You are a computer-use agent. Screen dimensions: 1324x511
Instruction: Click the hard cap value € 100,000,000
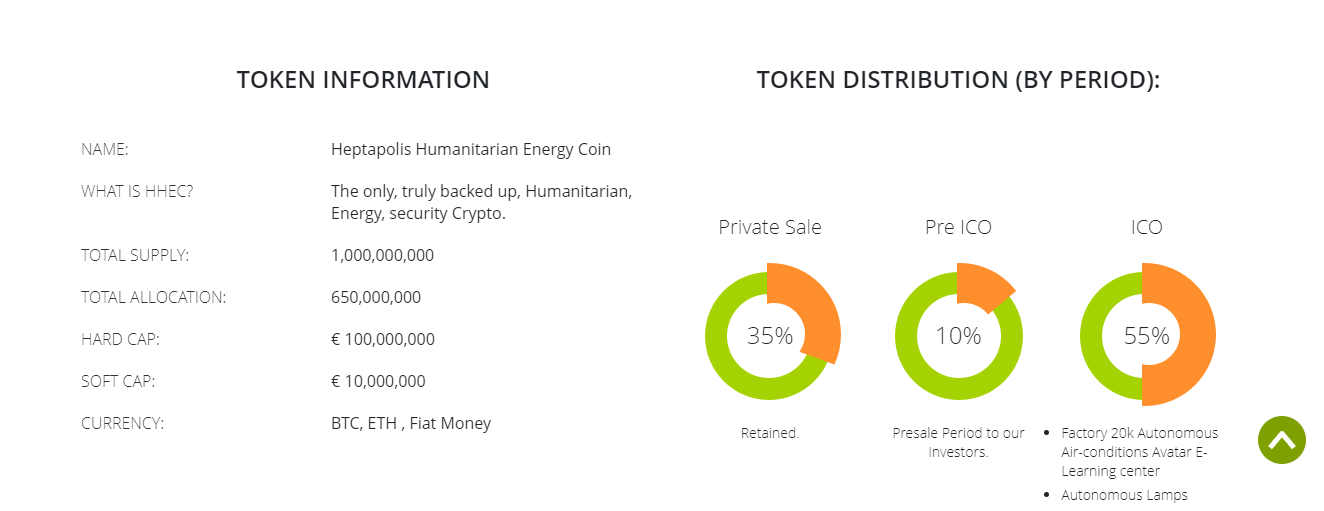pos(383,339)
